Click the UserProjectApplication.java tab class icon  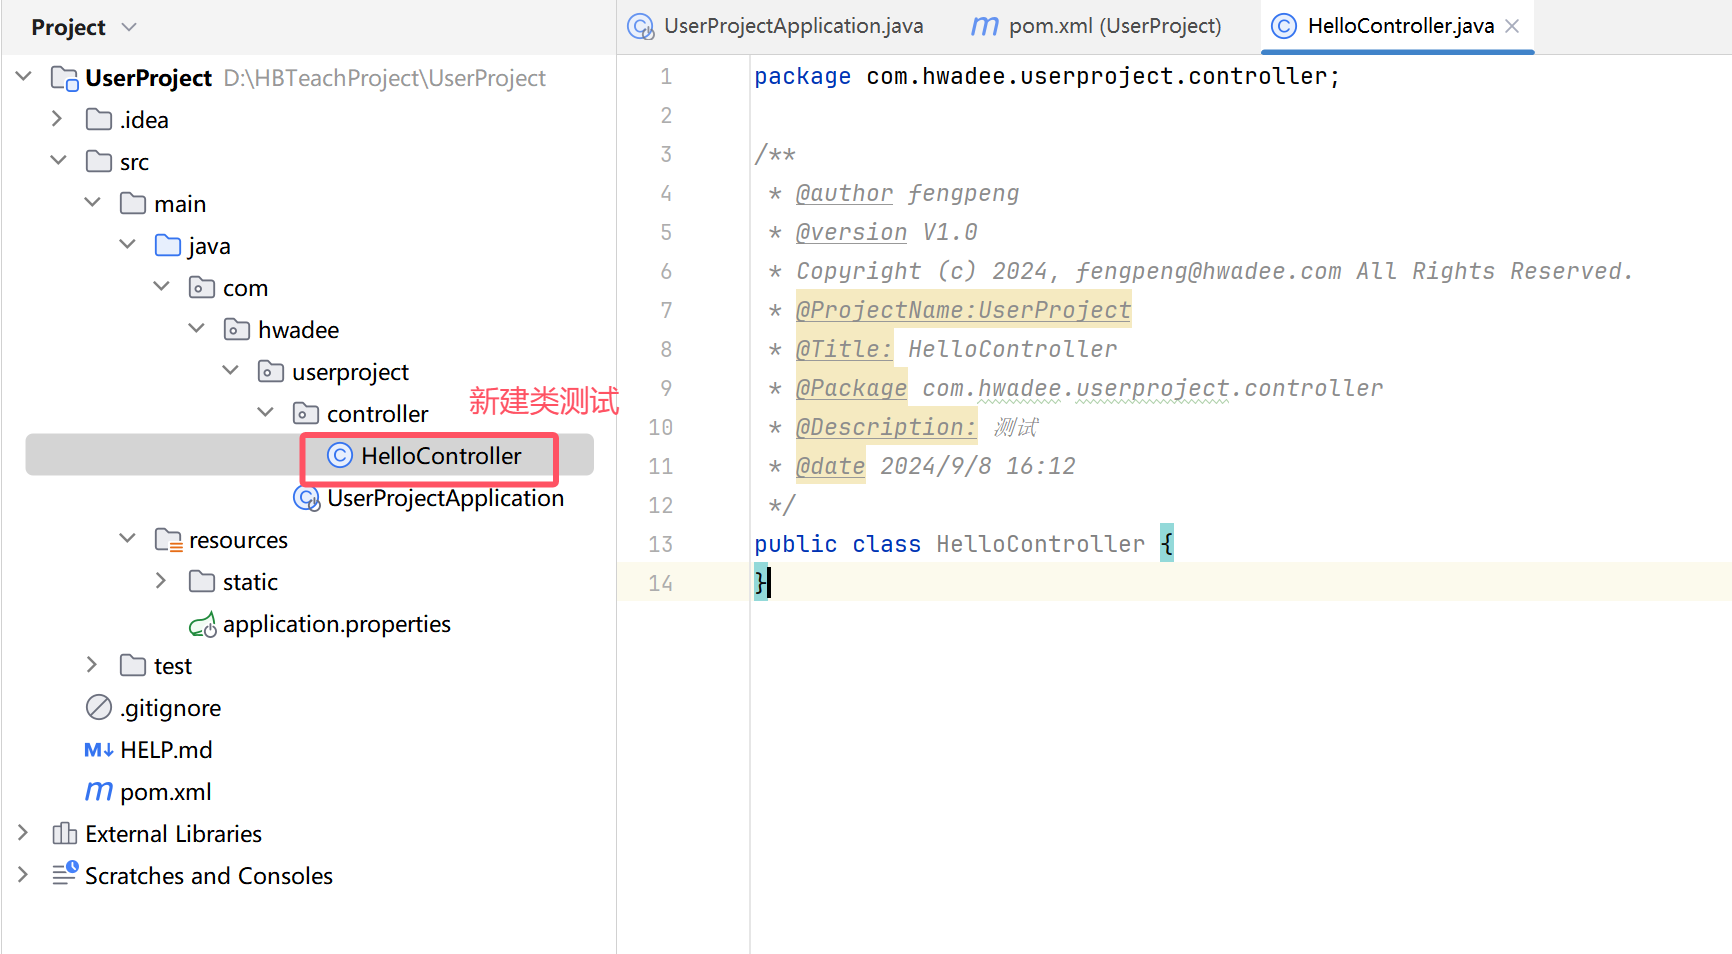641,26
